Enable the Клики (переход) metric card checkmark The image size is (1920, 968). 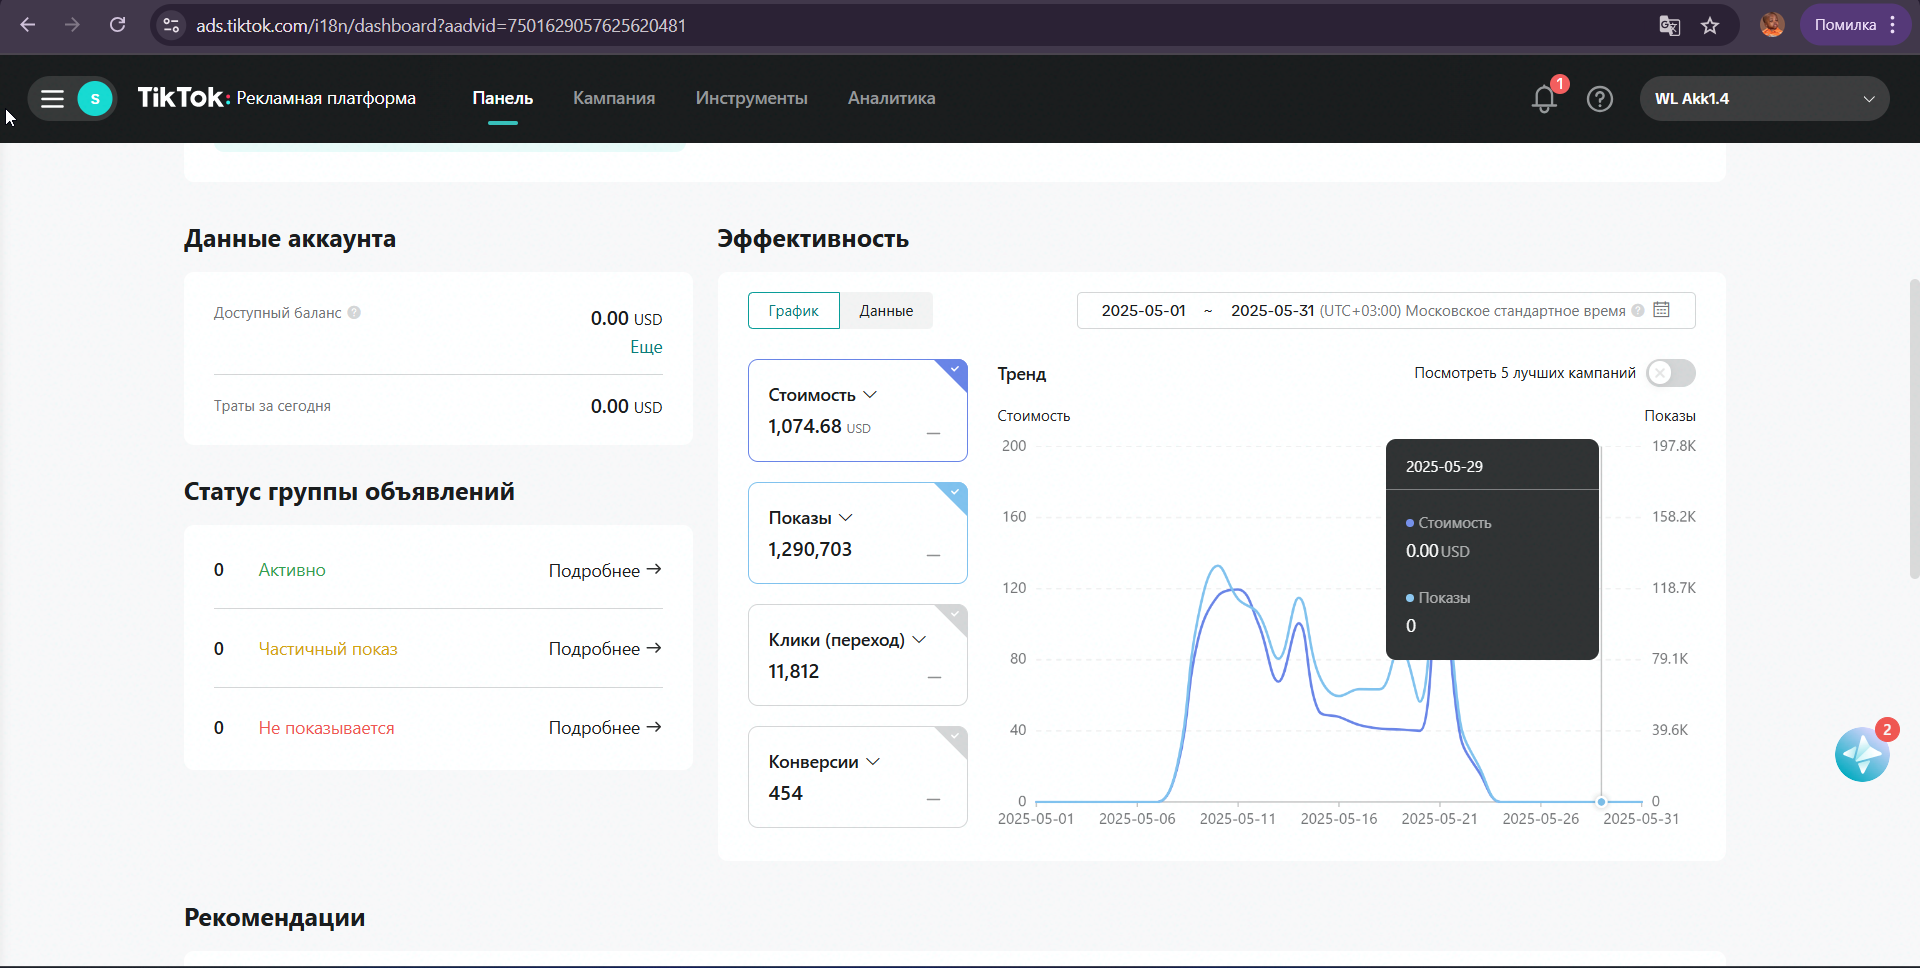(955, 615)
